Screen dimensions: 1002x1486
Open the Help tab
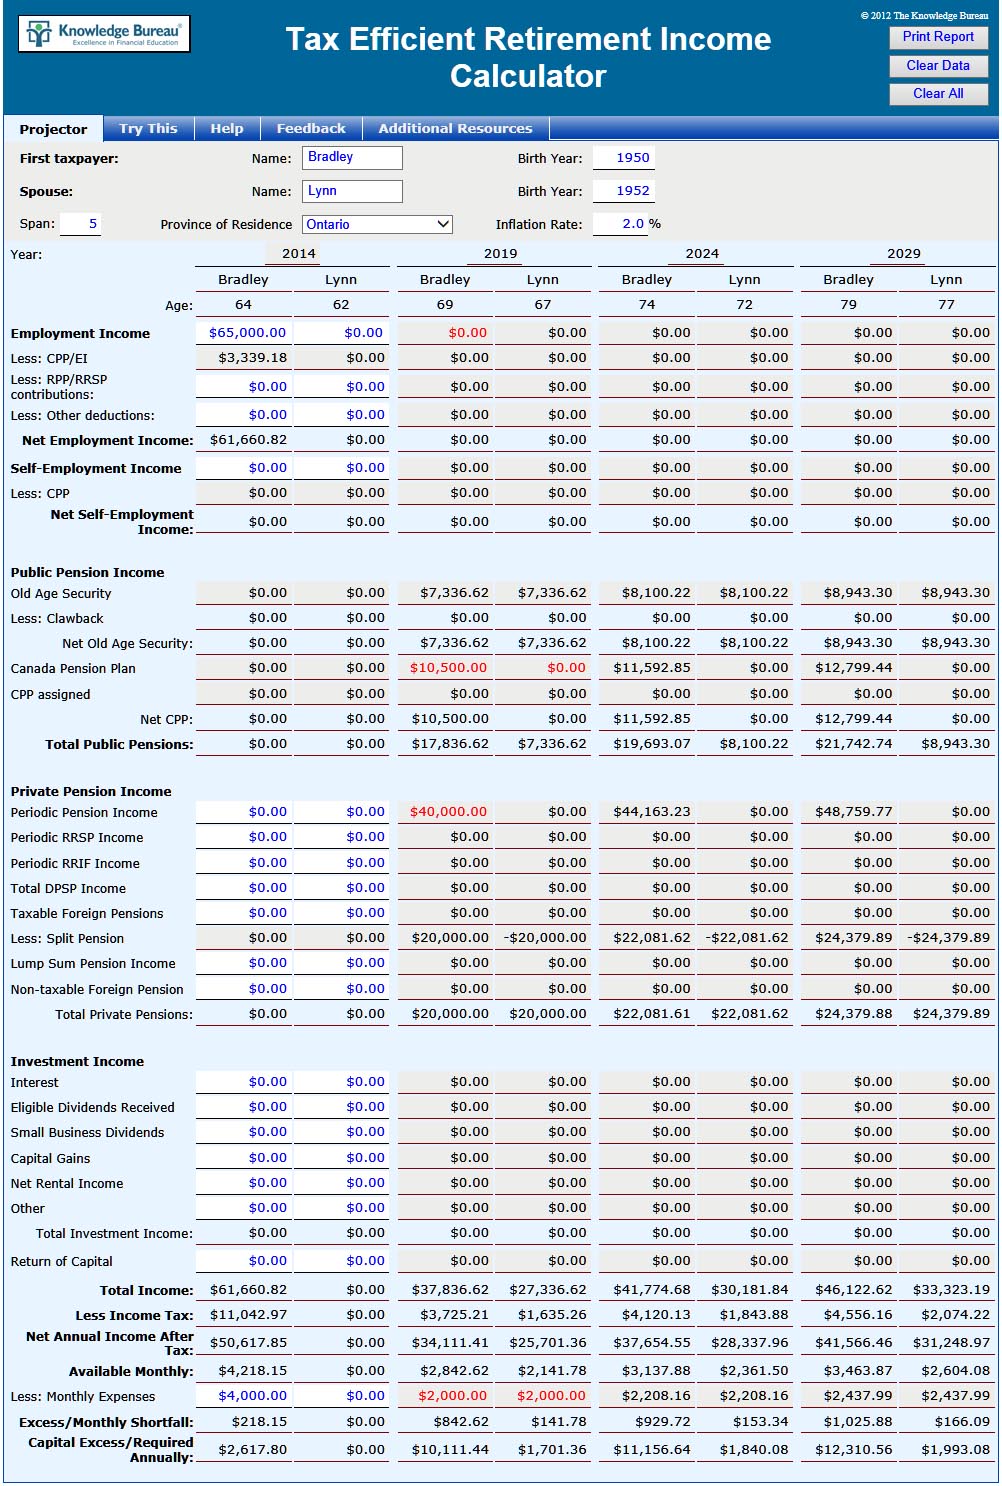pyautogui.click(x=227, y=129)
